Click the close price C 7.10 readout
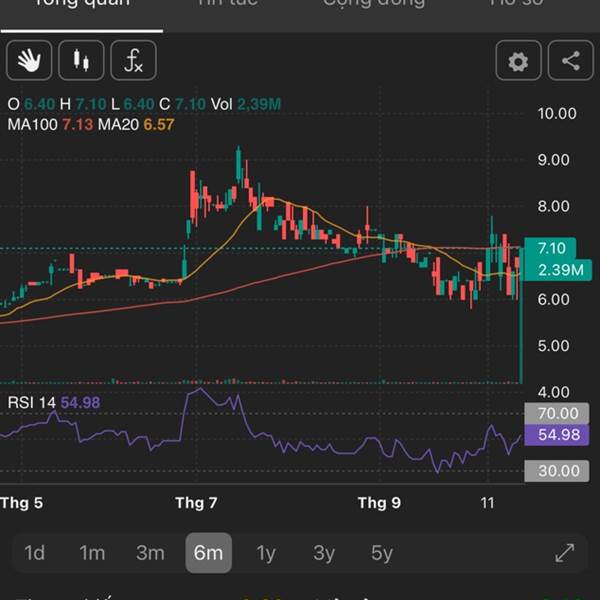 [x=182, y=104]
